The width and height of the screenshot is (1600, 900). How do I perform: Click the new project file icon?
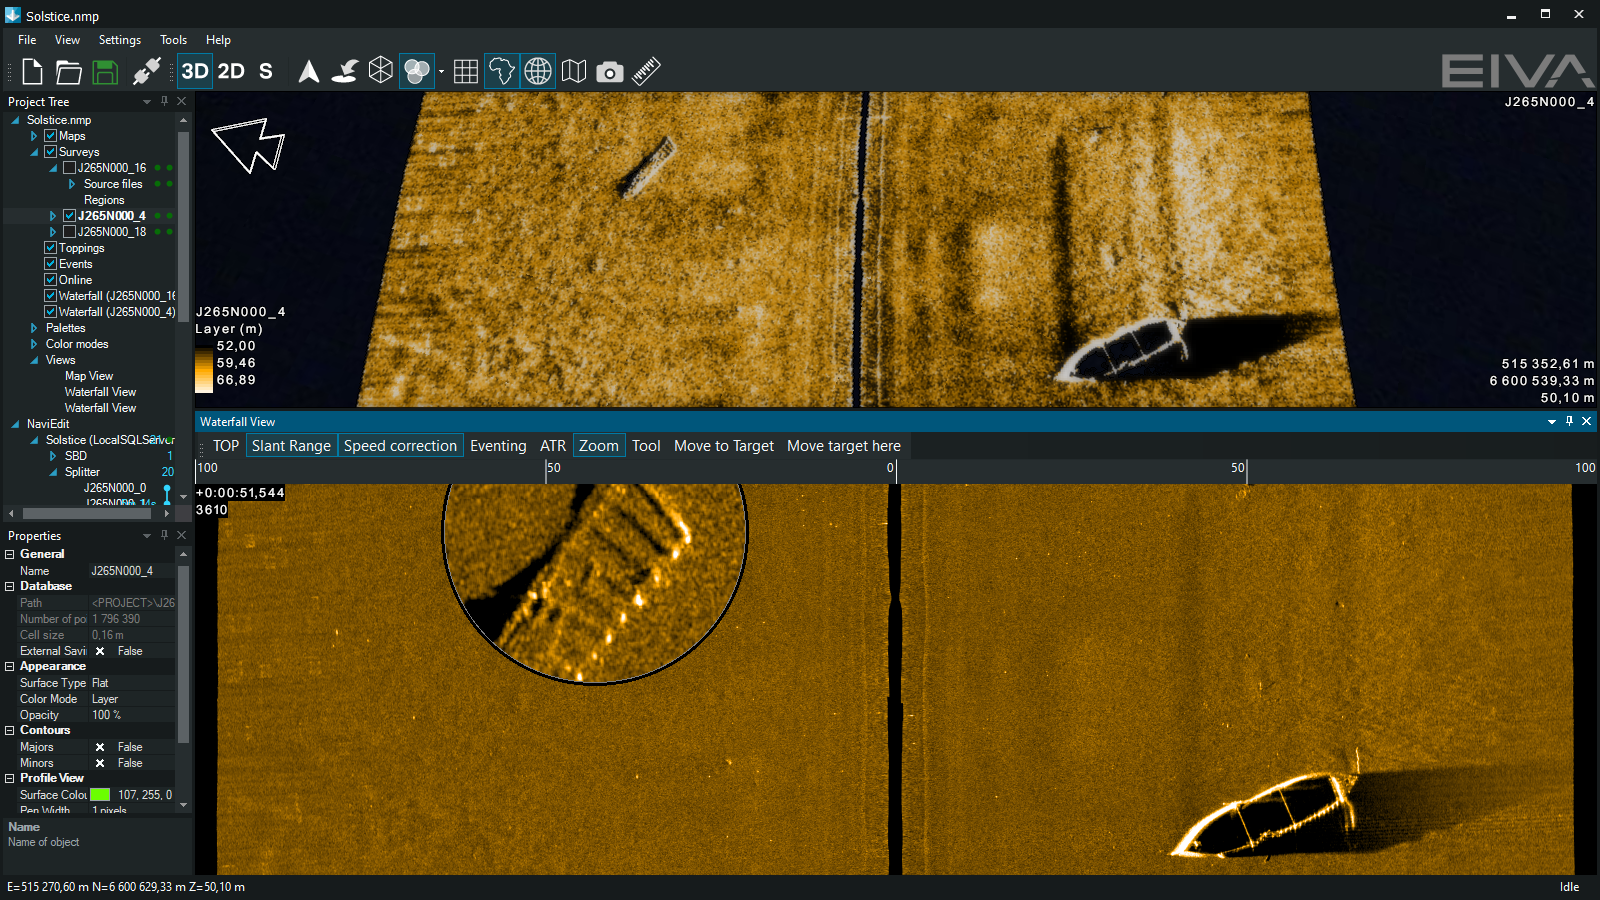click(x=32, y=71)
